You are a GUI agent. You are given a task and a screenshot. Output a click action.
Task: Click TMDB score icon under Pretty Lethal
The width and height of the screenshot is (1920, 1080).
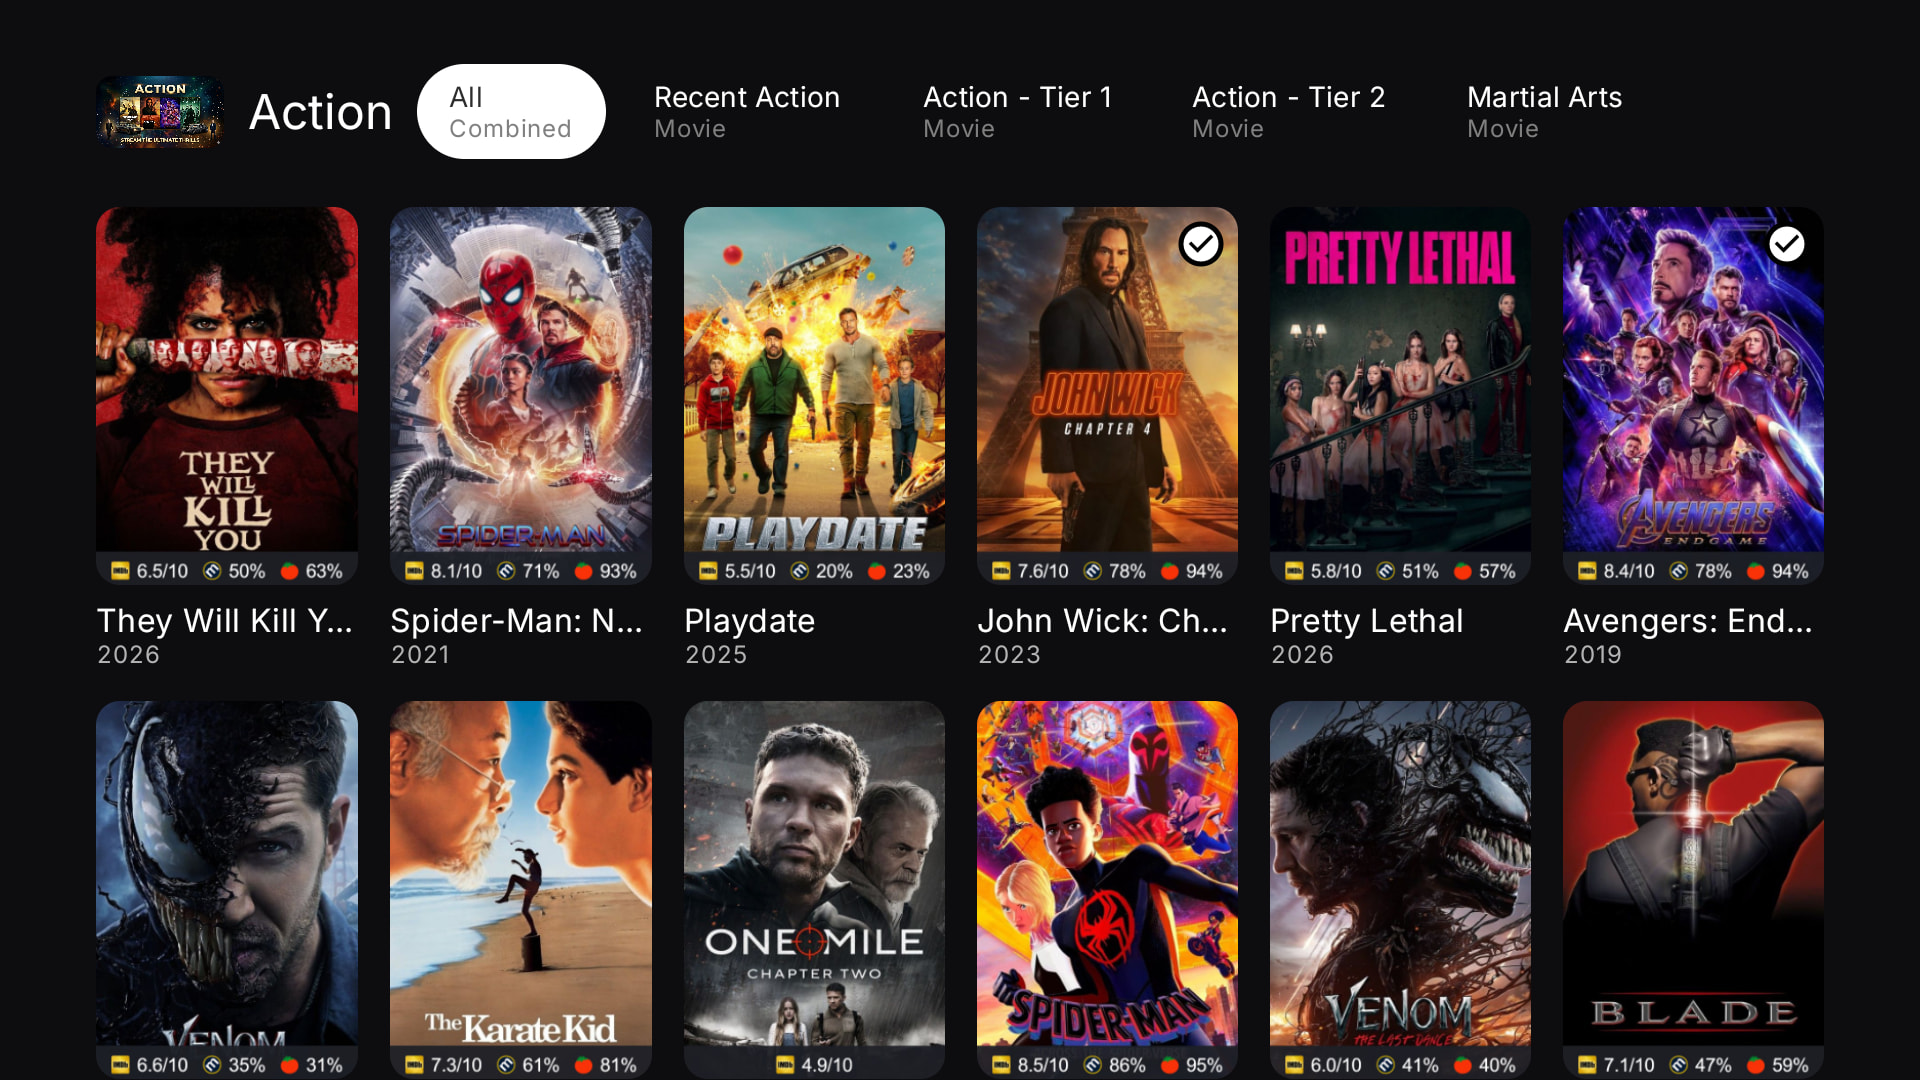1385,571
